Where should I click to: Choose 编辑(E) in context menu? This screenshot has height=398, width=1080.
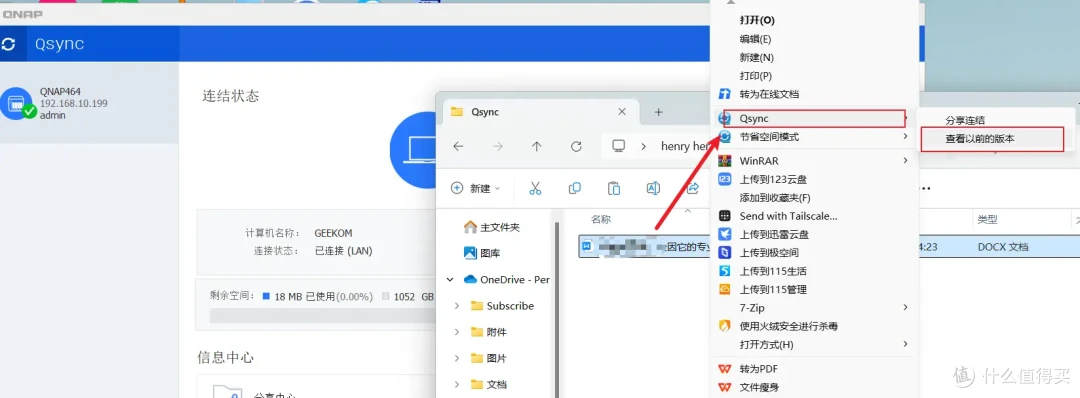816,39
